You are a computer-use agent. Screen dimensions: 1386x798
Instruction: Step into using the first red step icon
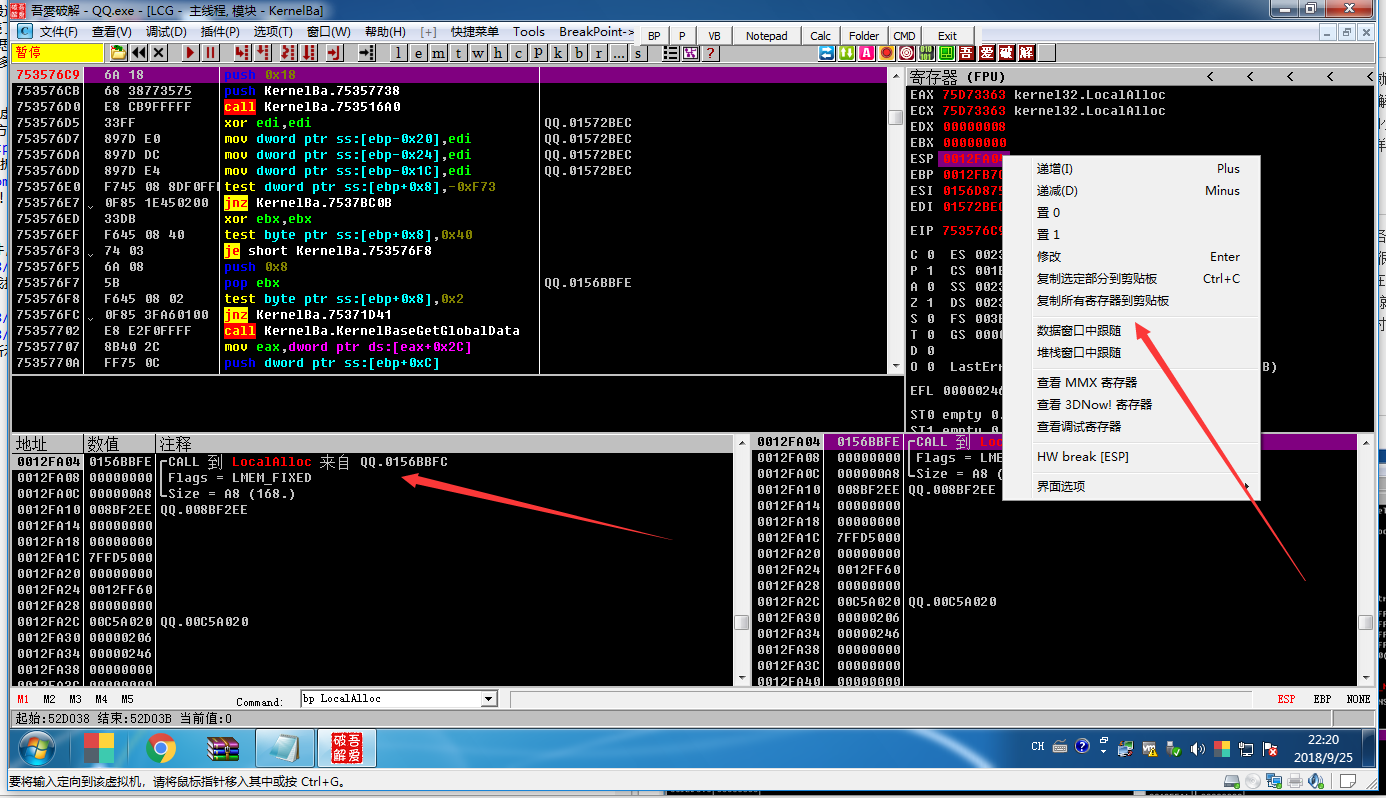tap(242, 53)
